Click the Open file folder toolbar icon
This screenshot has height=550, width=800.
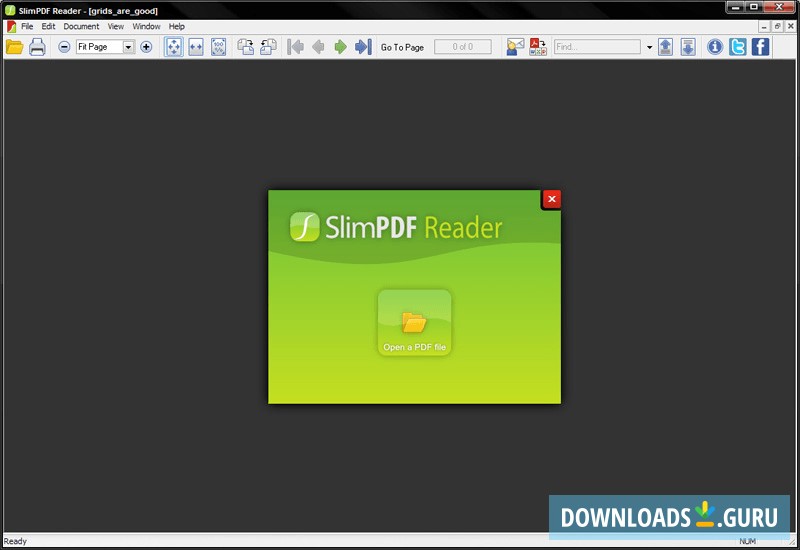14,47
